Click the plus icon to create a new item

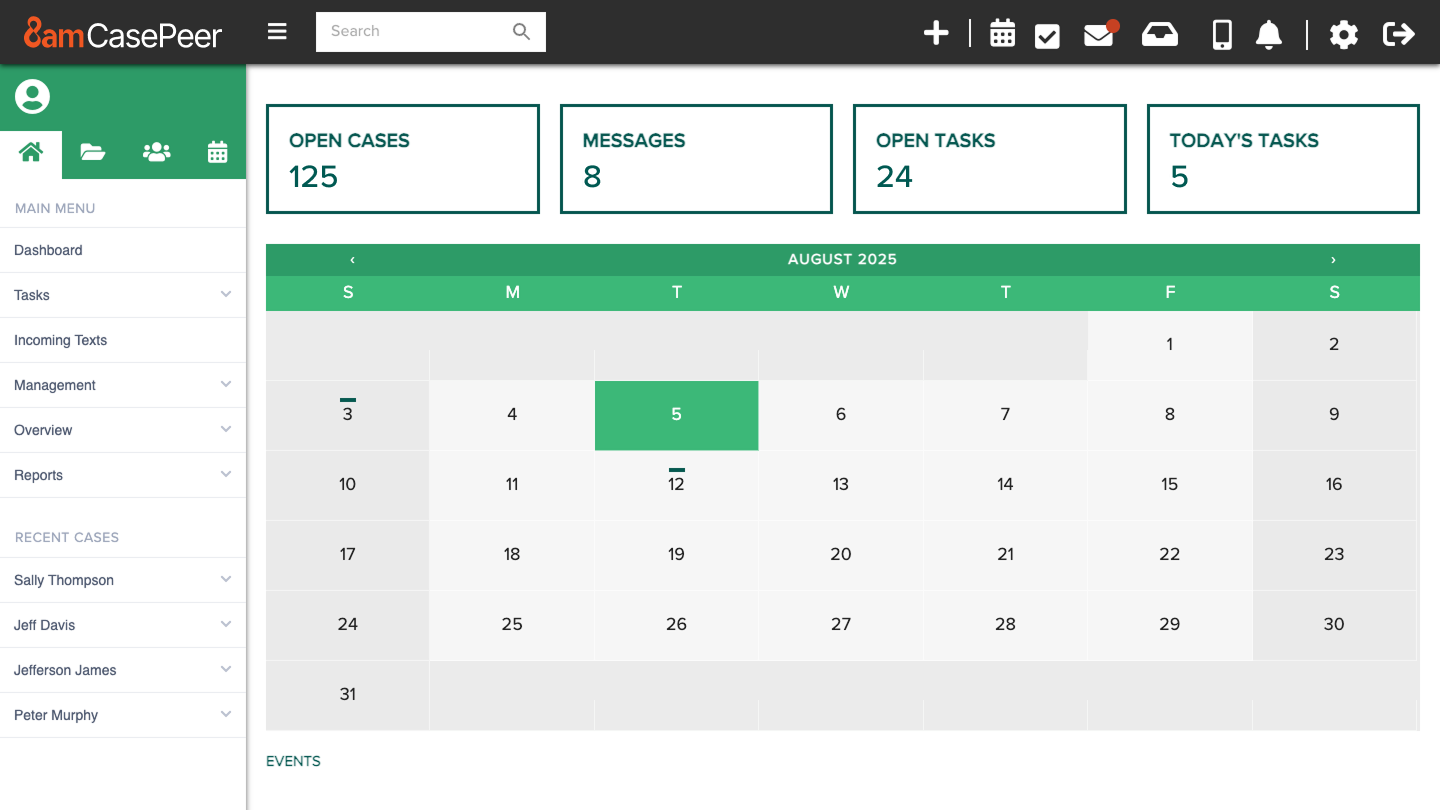tap(936, 33)
